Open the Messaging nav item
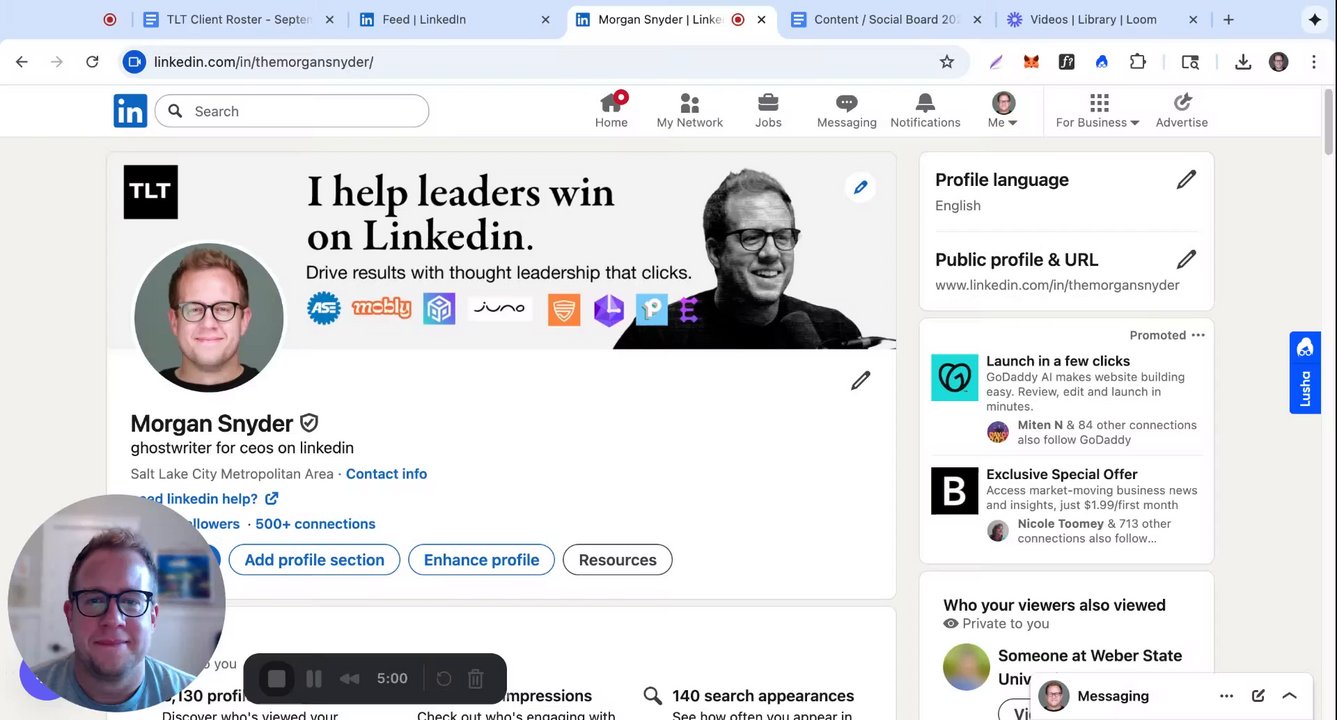 846,110
